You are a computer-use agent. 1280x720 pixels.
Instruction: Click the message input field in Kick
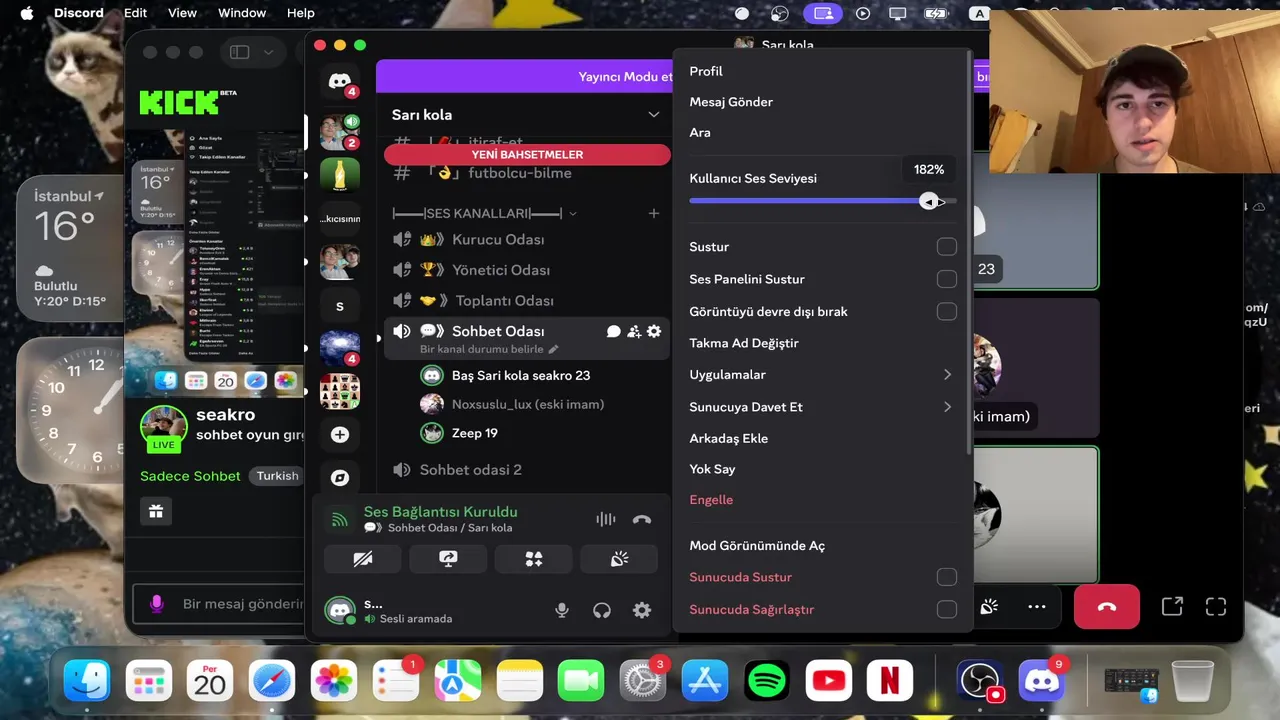(x=220, y=604)
